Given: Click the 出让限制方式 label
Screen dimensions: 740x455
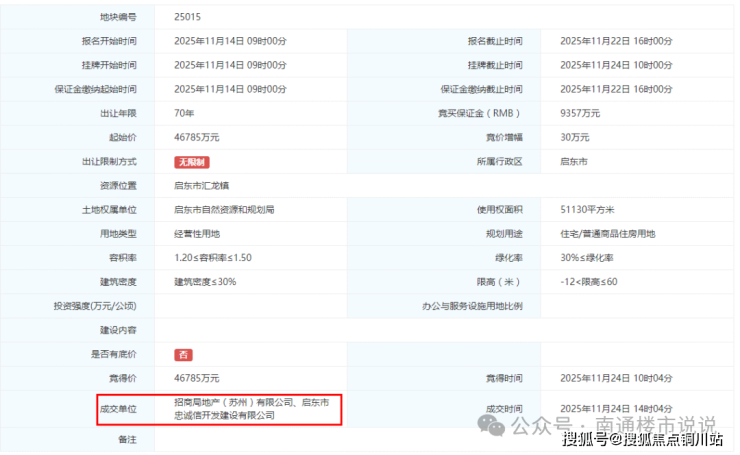Looking at the screenshot, I should pyautogui.click(x=109, y=161).
